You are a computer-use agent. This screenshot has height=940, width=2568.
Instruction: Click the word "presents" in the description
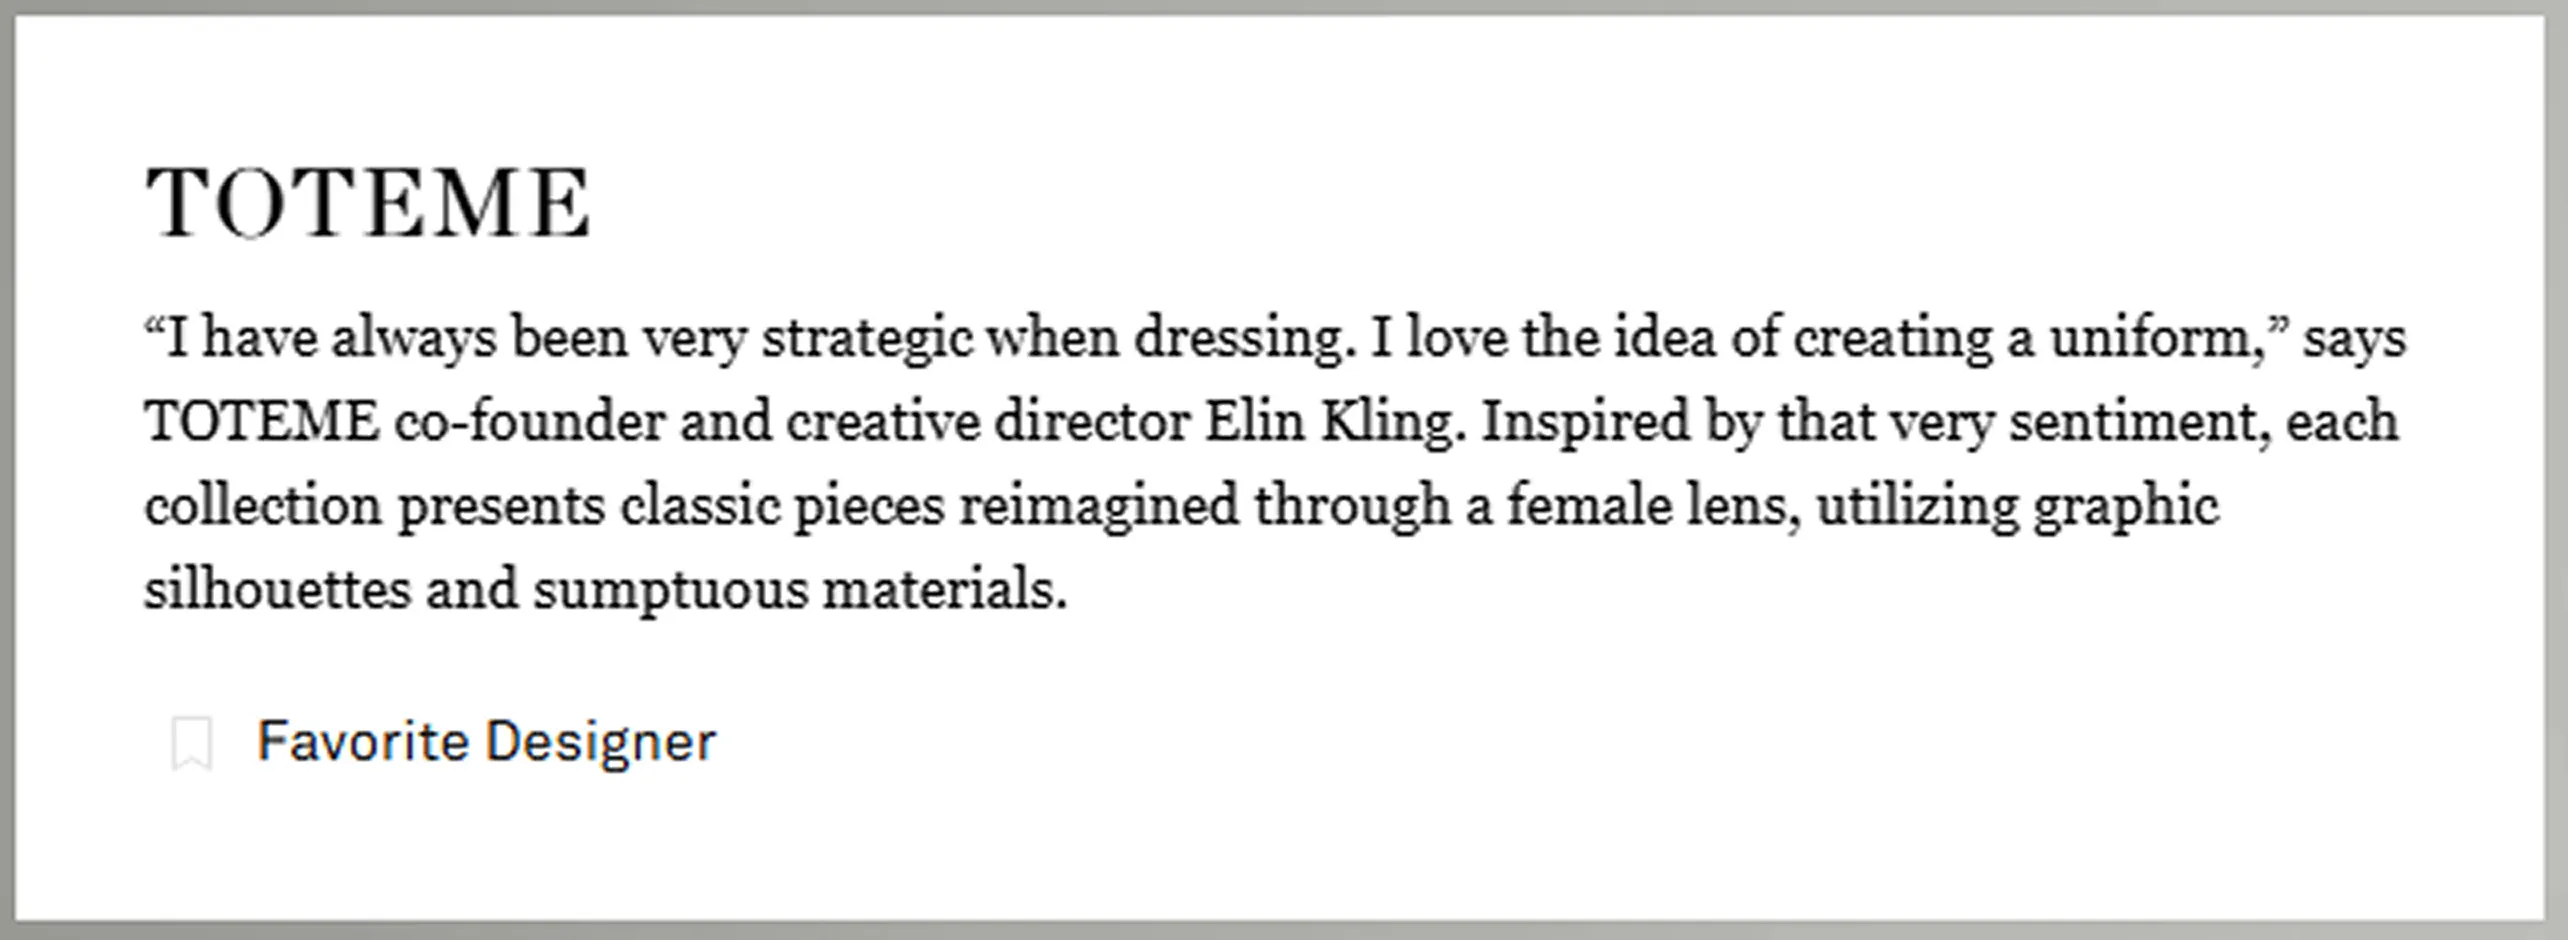pyautogui.click(x=502, y=505)
